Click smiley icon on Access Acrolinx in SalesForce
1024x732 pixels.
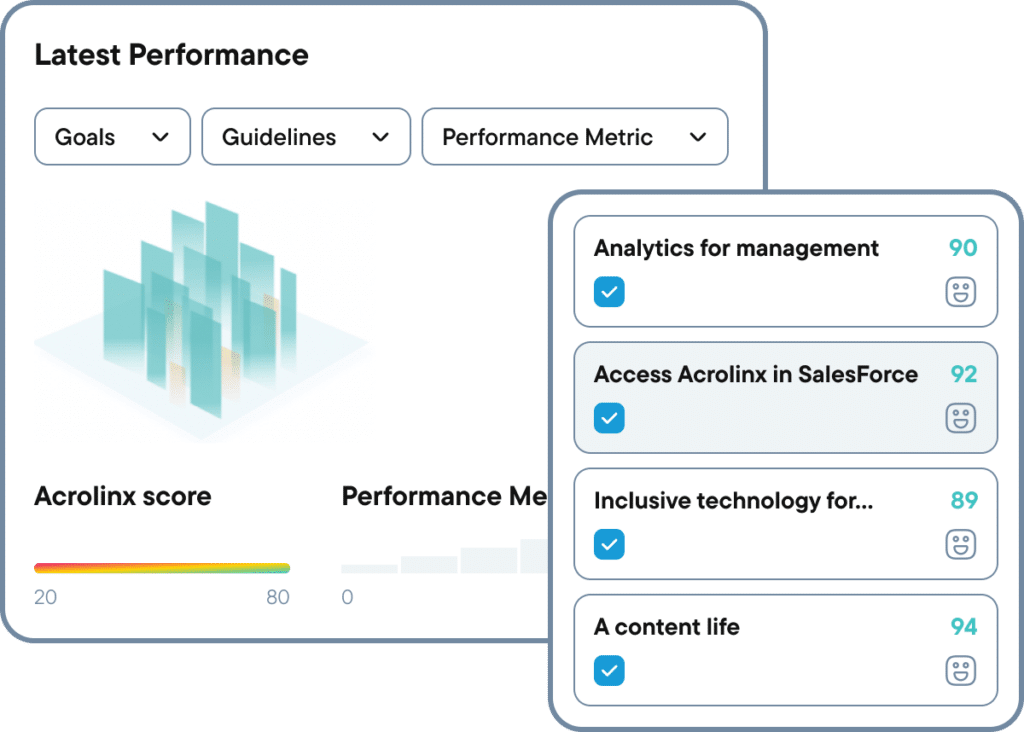point(960,418)
